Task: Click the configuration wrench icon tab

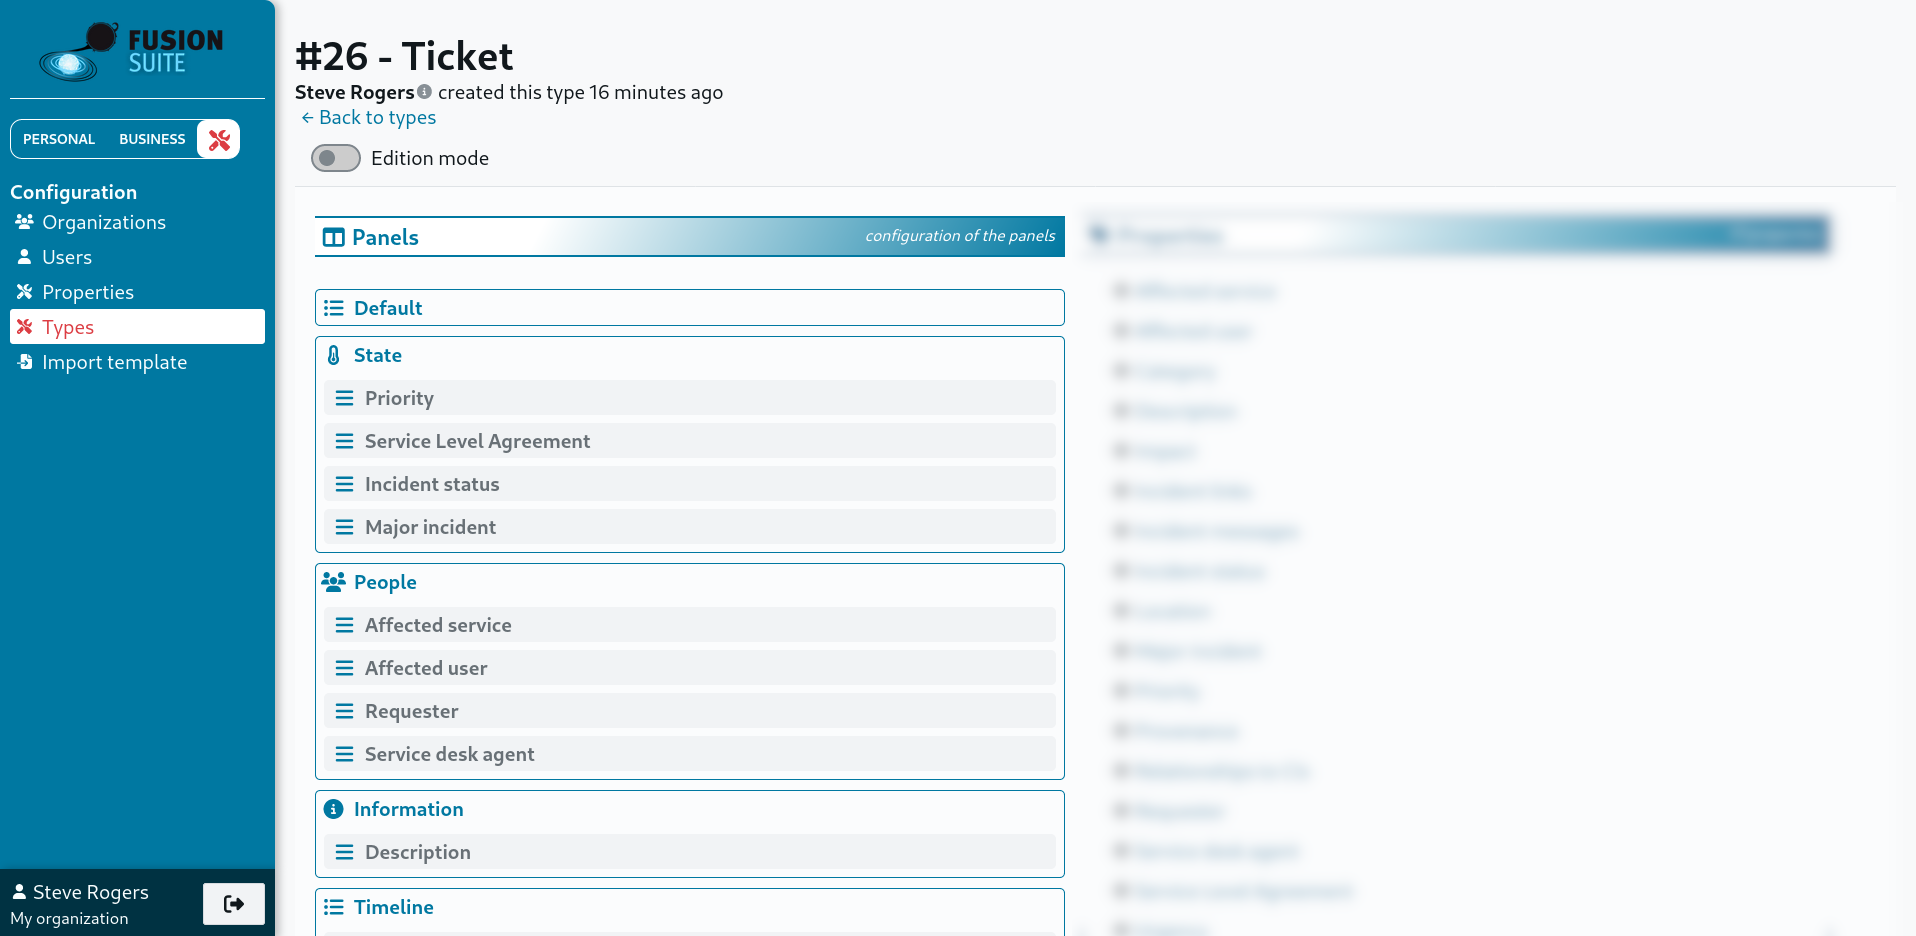Action: (219, 139)
